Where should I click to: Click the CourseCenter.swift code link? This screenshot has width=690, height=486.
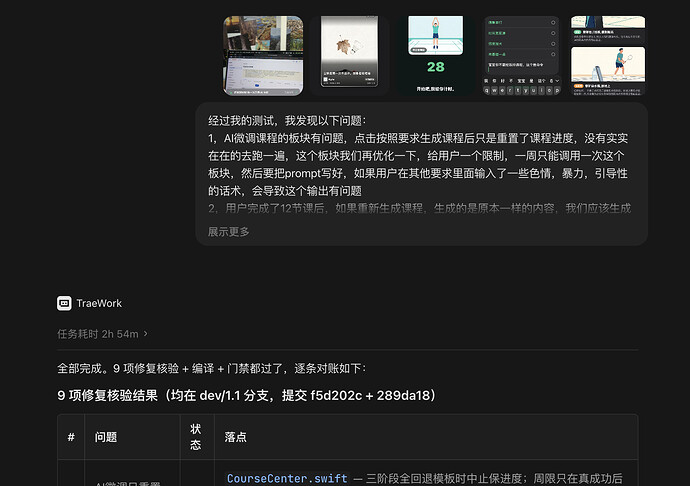287,479
